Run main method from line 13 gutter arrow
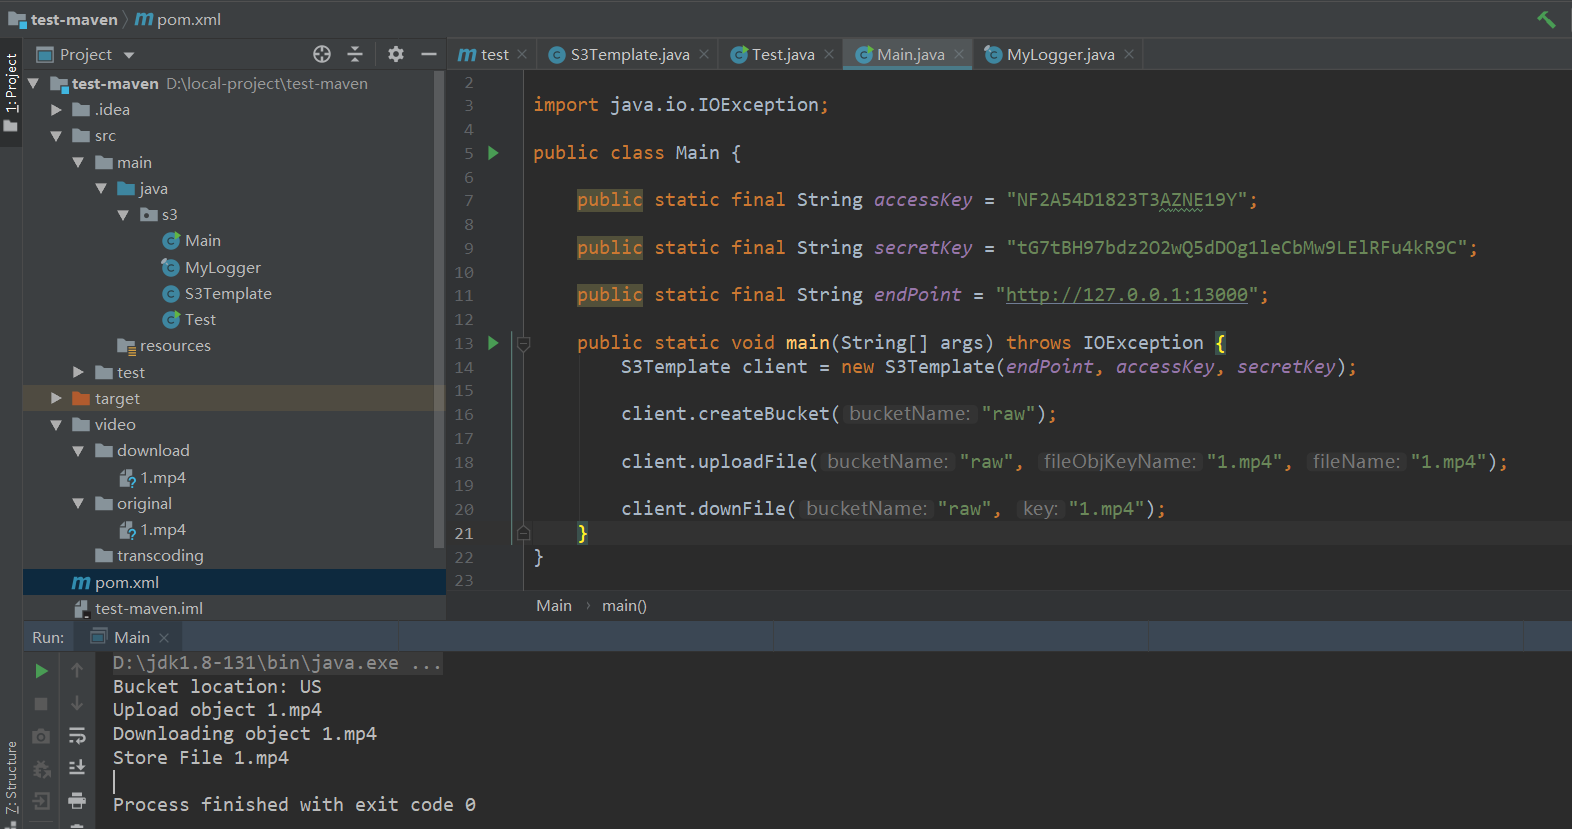 pos(493,343)
